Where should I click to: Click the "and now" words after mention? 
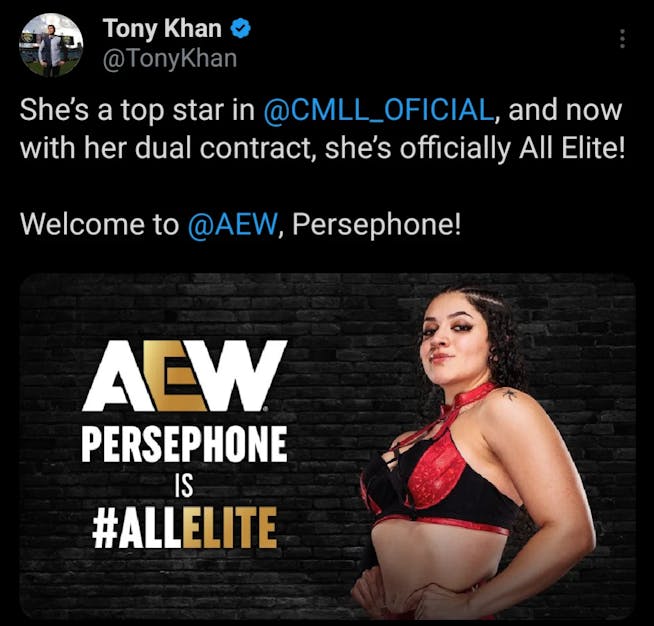565,110
